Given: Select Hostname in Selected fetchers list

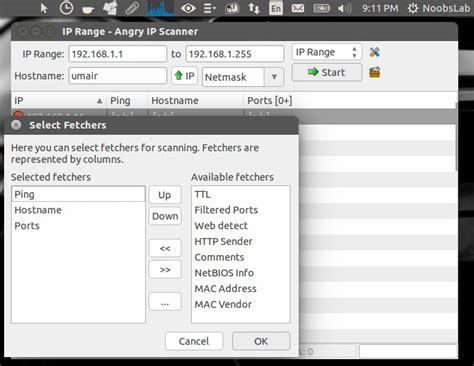Looking at the screenshot, I should [x=78, y=210].
